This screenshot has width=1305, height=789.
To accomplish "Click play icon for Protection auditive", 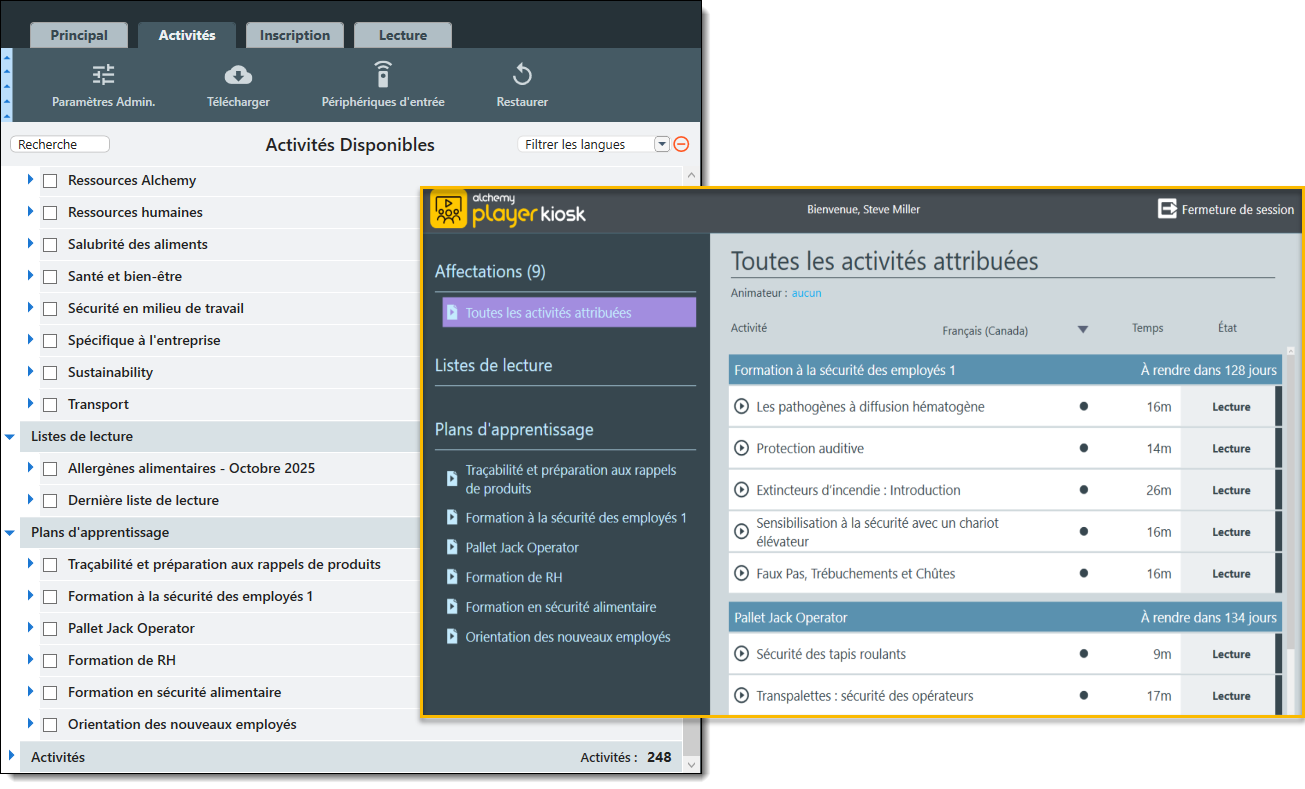I will tap(741, 449).
